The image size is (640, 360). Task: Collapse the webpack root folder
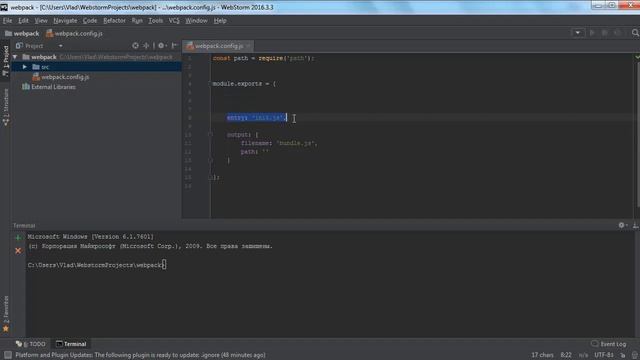[x=15, y=57]
